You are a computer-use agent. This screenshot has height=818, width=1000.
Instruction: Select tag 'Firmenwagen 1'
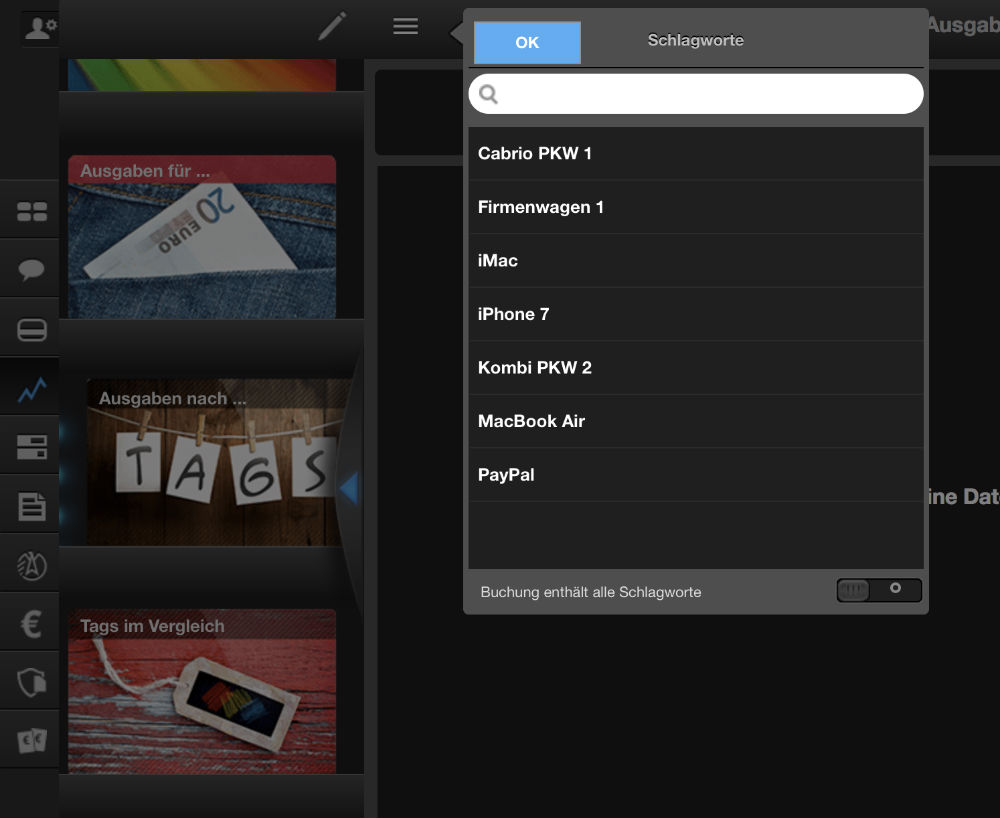point(696,207)
